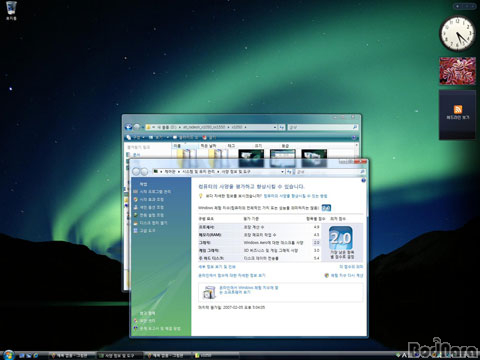This screenshot has width=480, height=360.
Task: Select the third image thumbnail in Explorer
Action: pos(314,158)
